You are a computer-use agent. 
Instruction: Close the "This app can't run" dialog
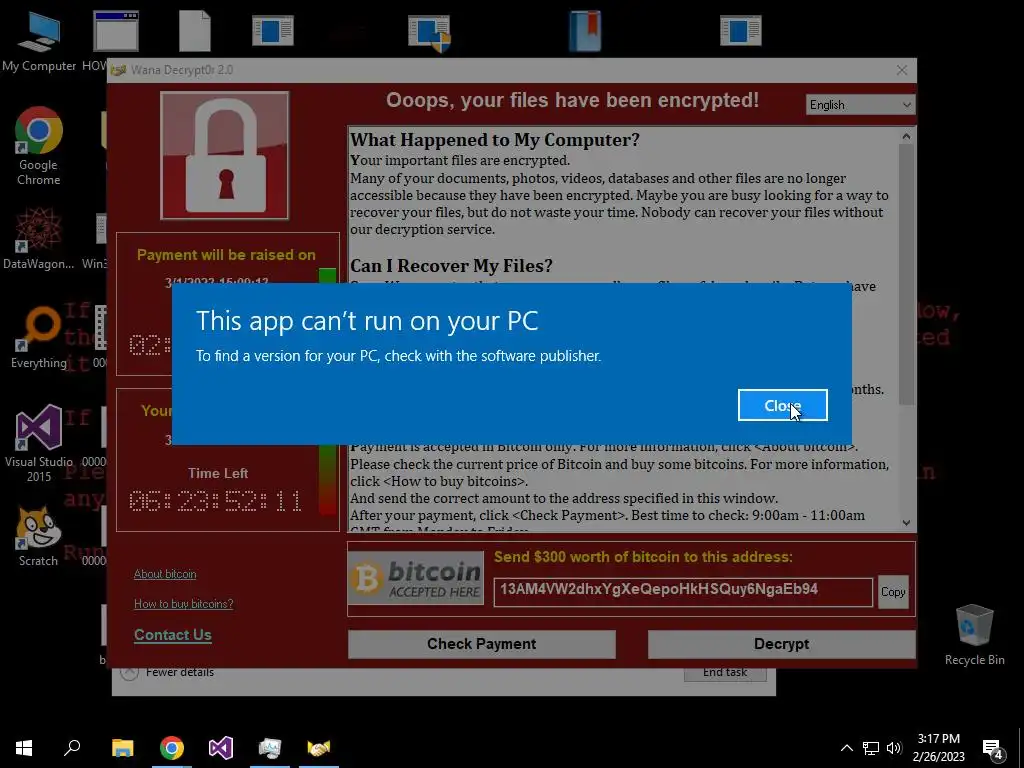pyautogui.click(x=782, y=406)
